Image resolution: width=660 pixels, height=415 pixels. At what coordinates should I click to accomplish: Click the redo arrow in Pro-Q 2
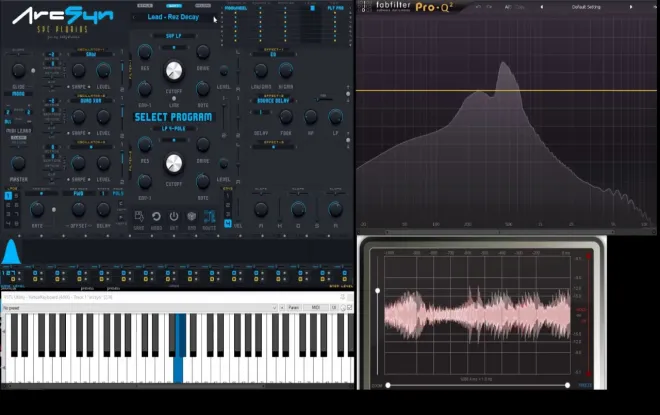coord(489,7)
